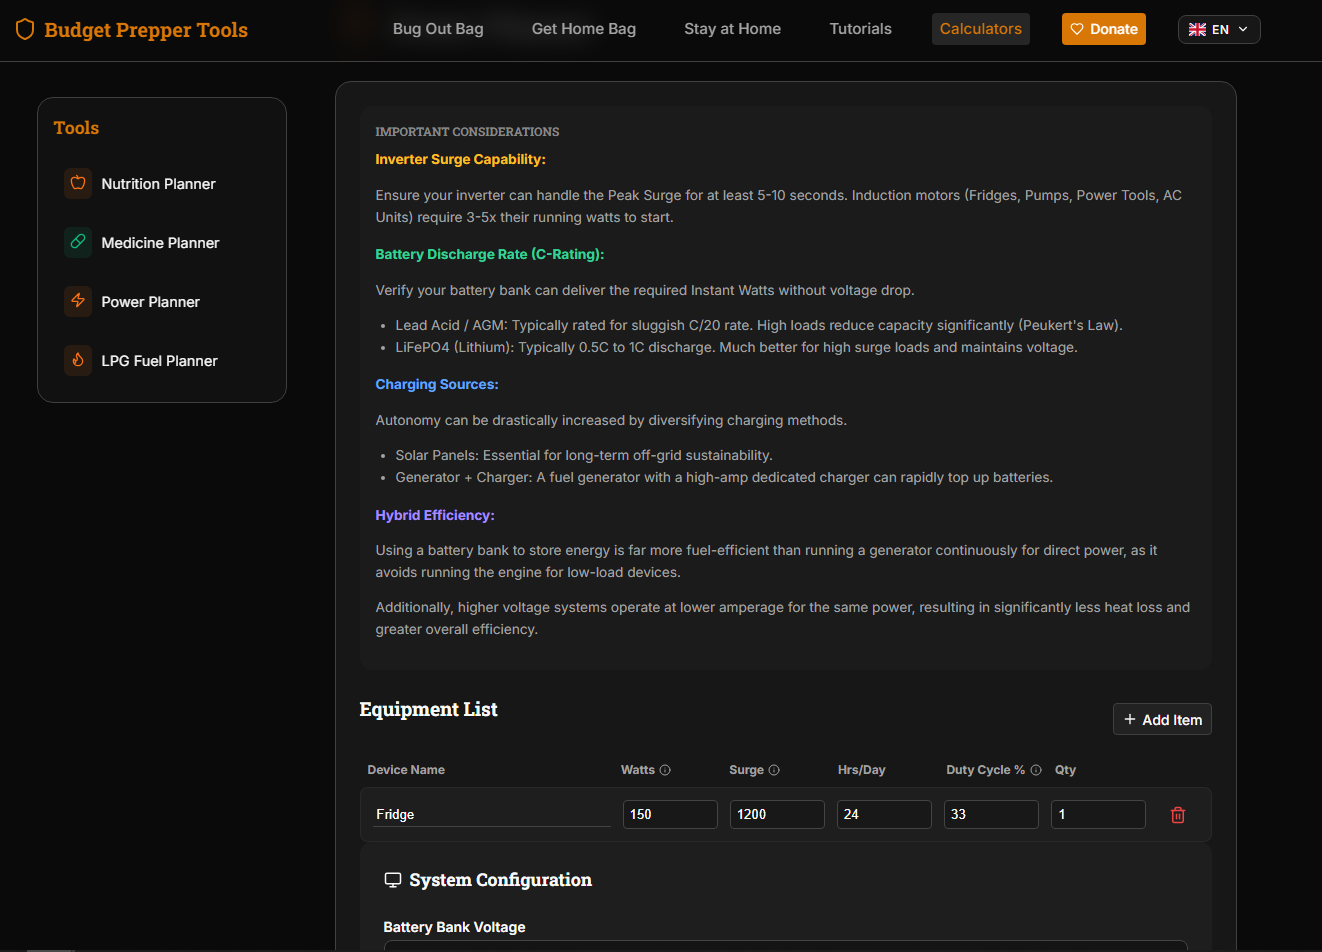Open Medicine Planner from Tools sidebar
The height and width of the screenshot is (952, 1322).
point(162,243)
